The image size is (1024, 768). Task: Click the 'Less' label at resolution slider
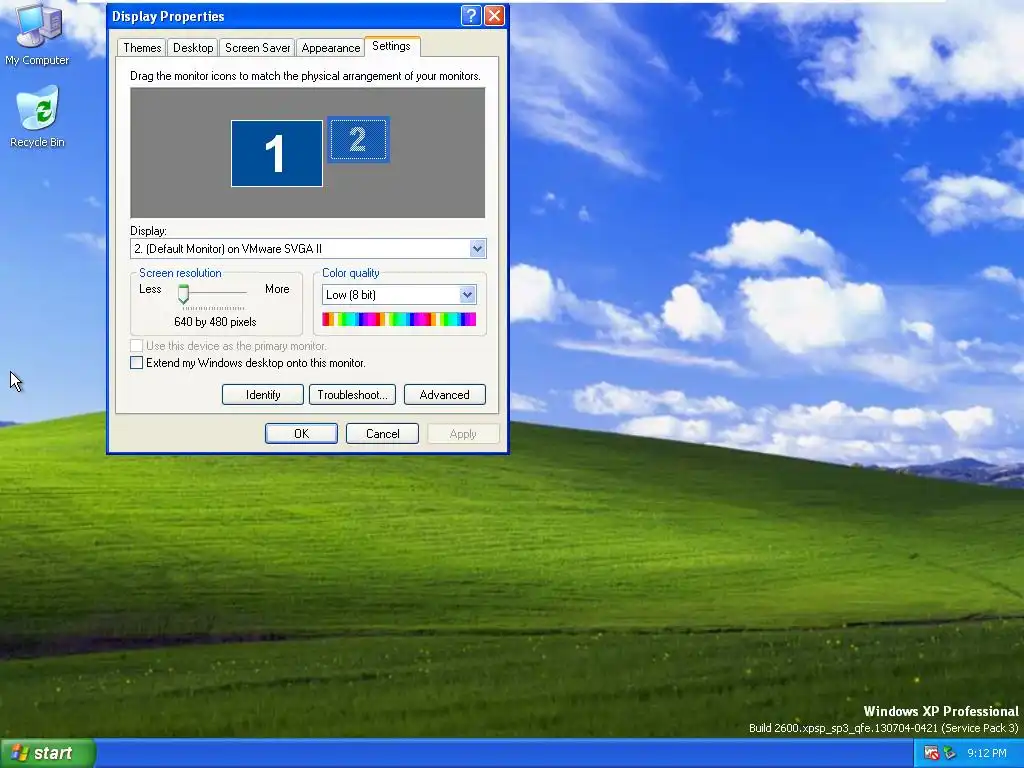pos(150,289)
